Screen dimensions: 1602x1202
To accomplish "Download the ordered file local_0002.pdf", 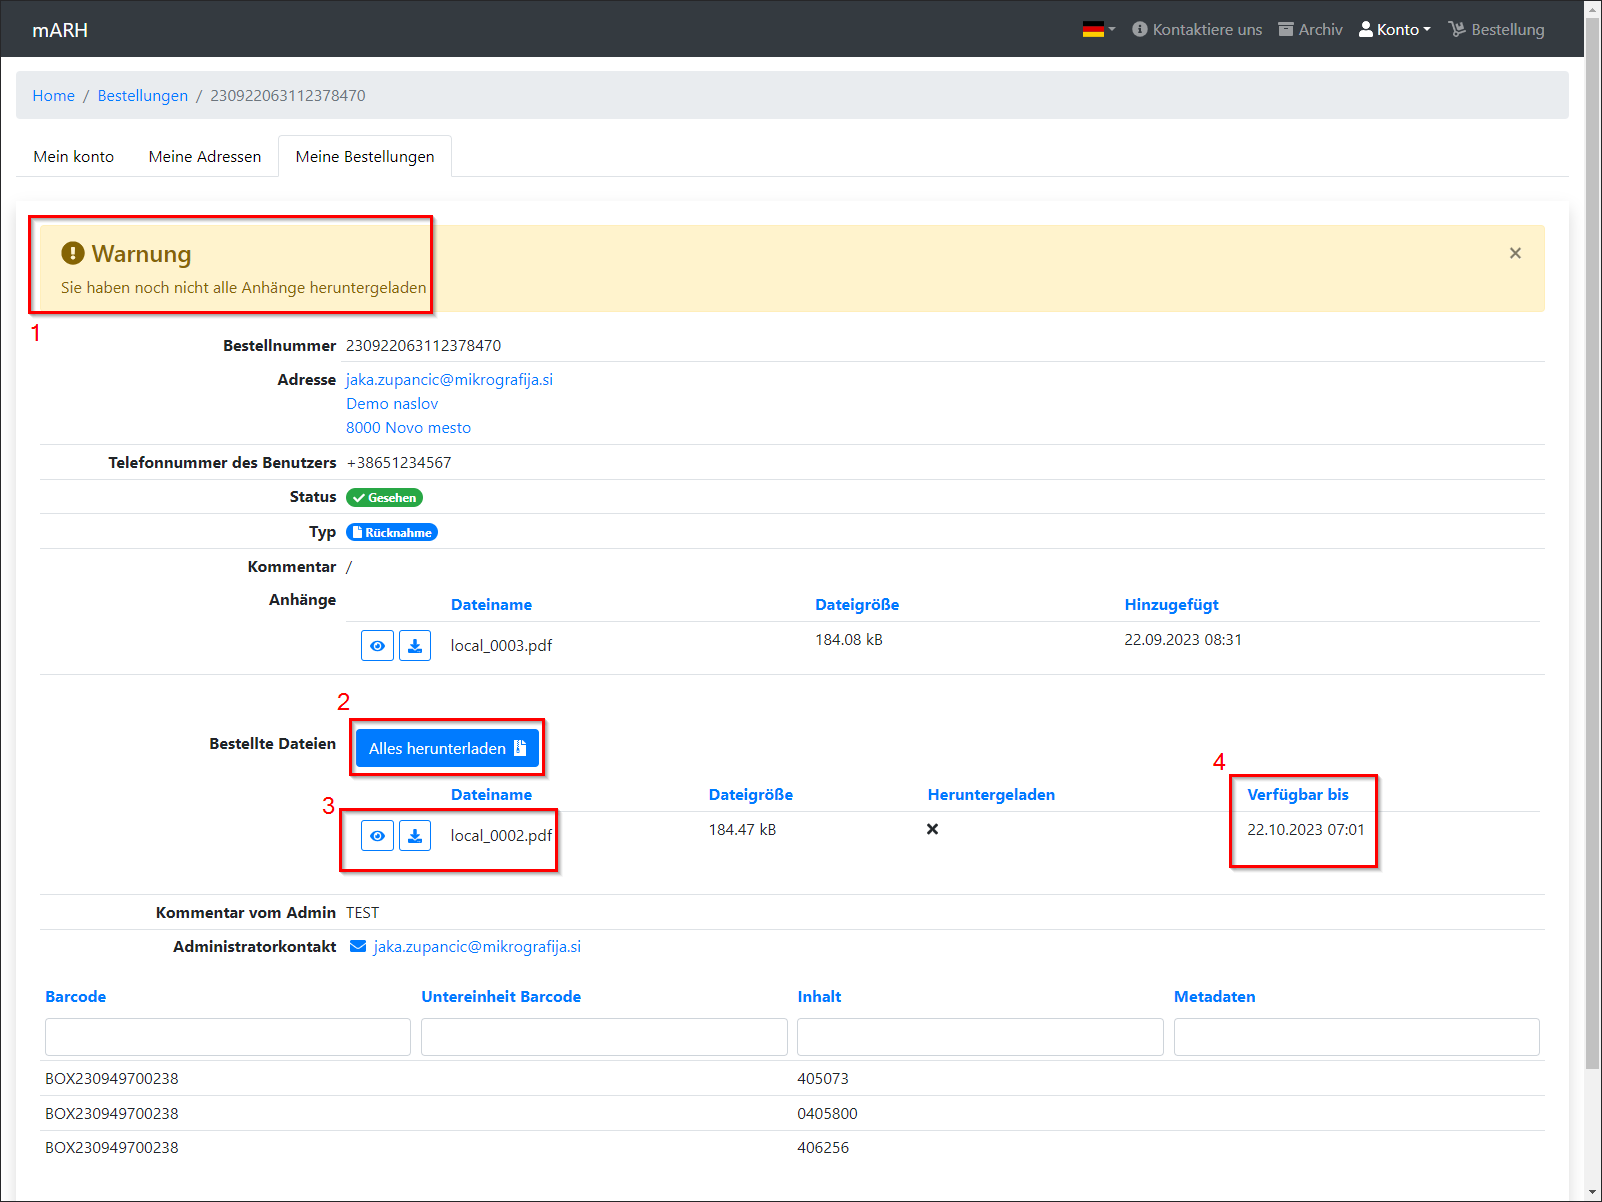I will tap(415, 836).
